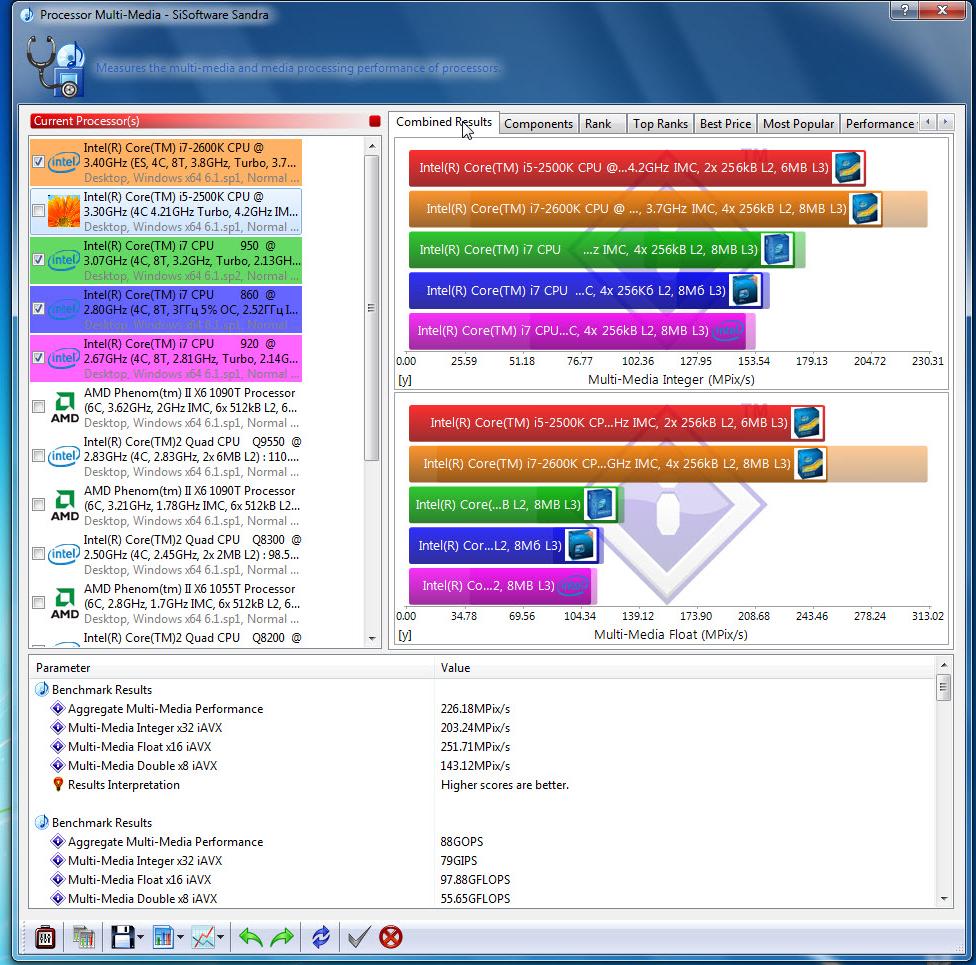976x965 pixels.
Task: Check the Core2 Quad Q8300 checkbox
Action: (x=38, y=553)
